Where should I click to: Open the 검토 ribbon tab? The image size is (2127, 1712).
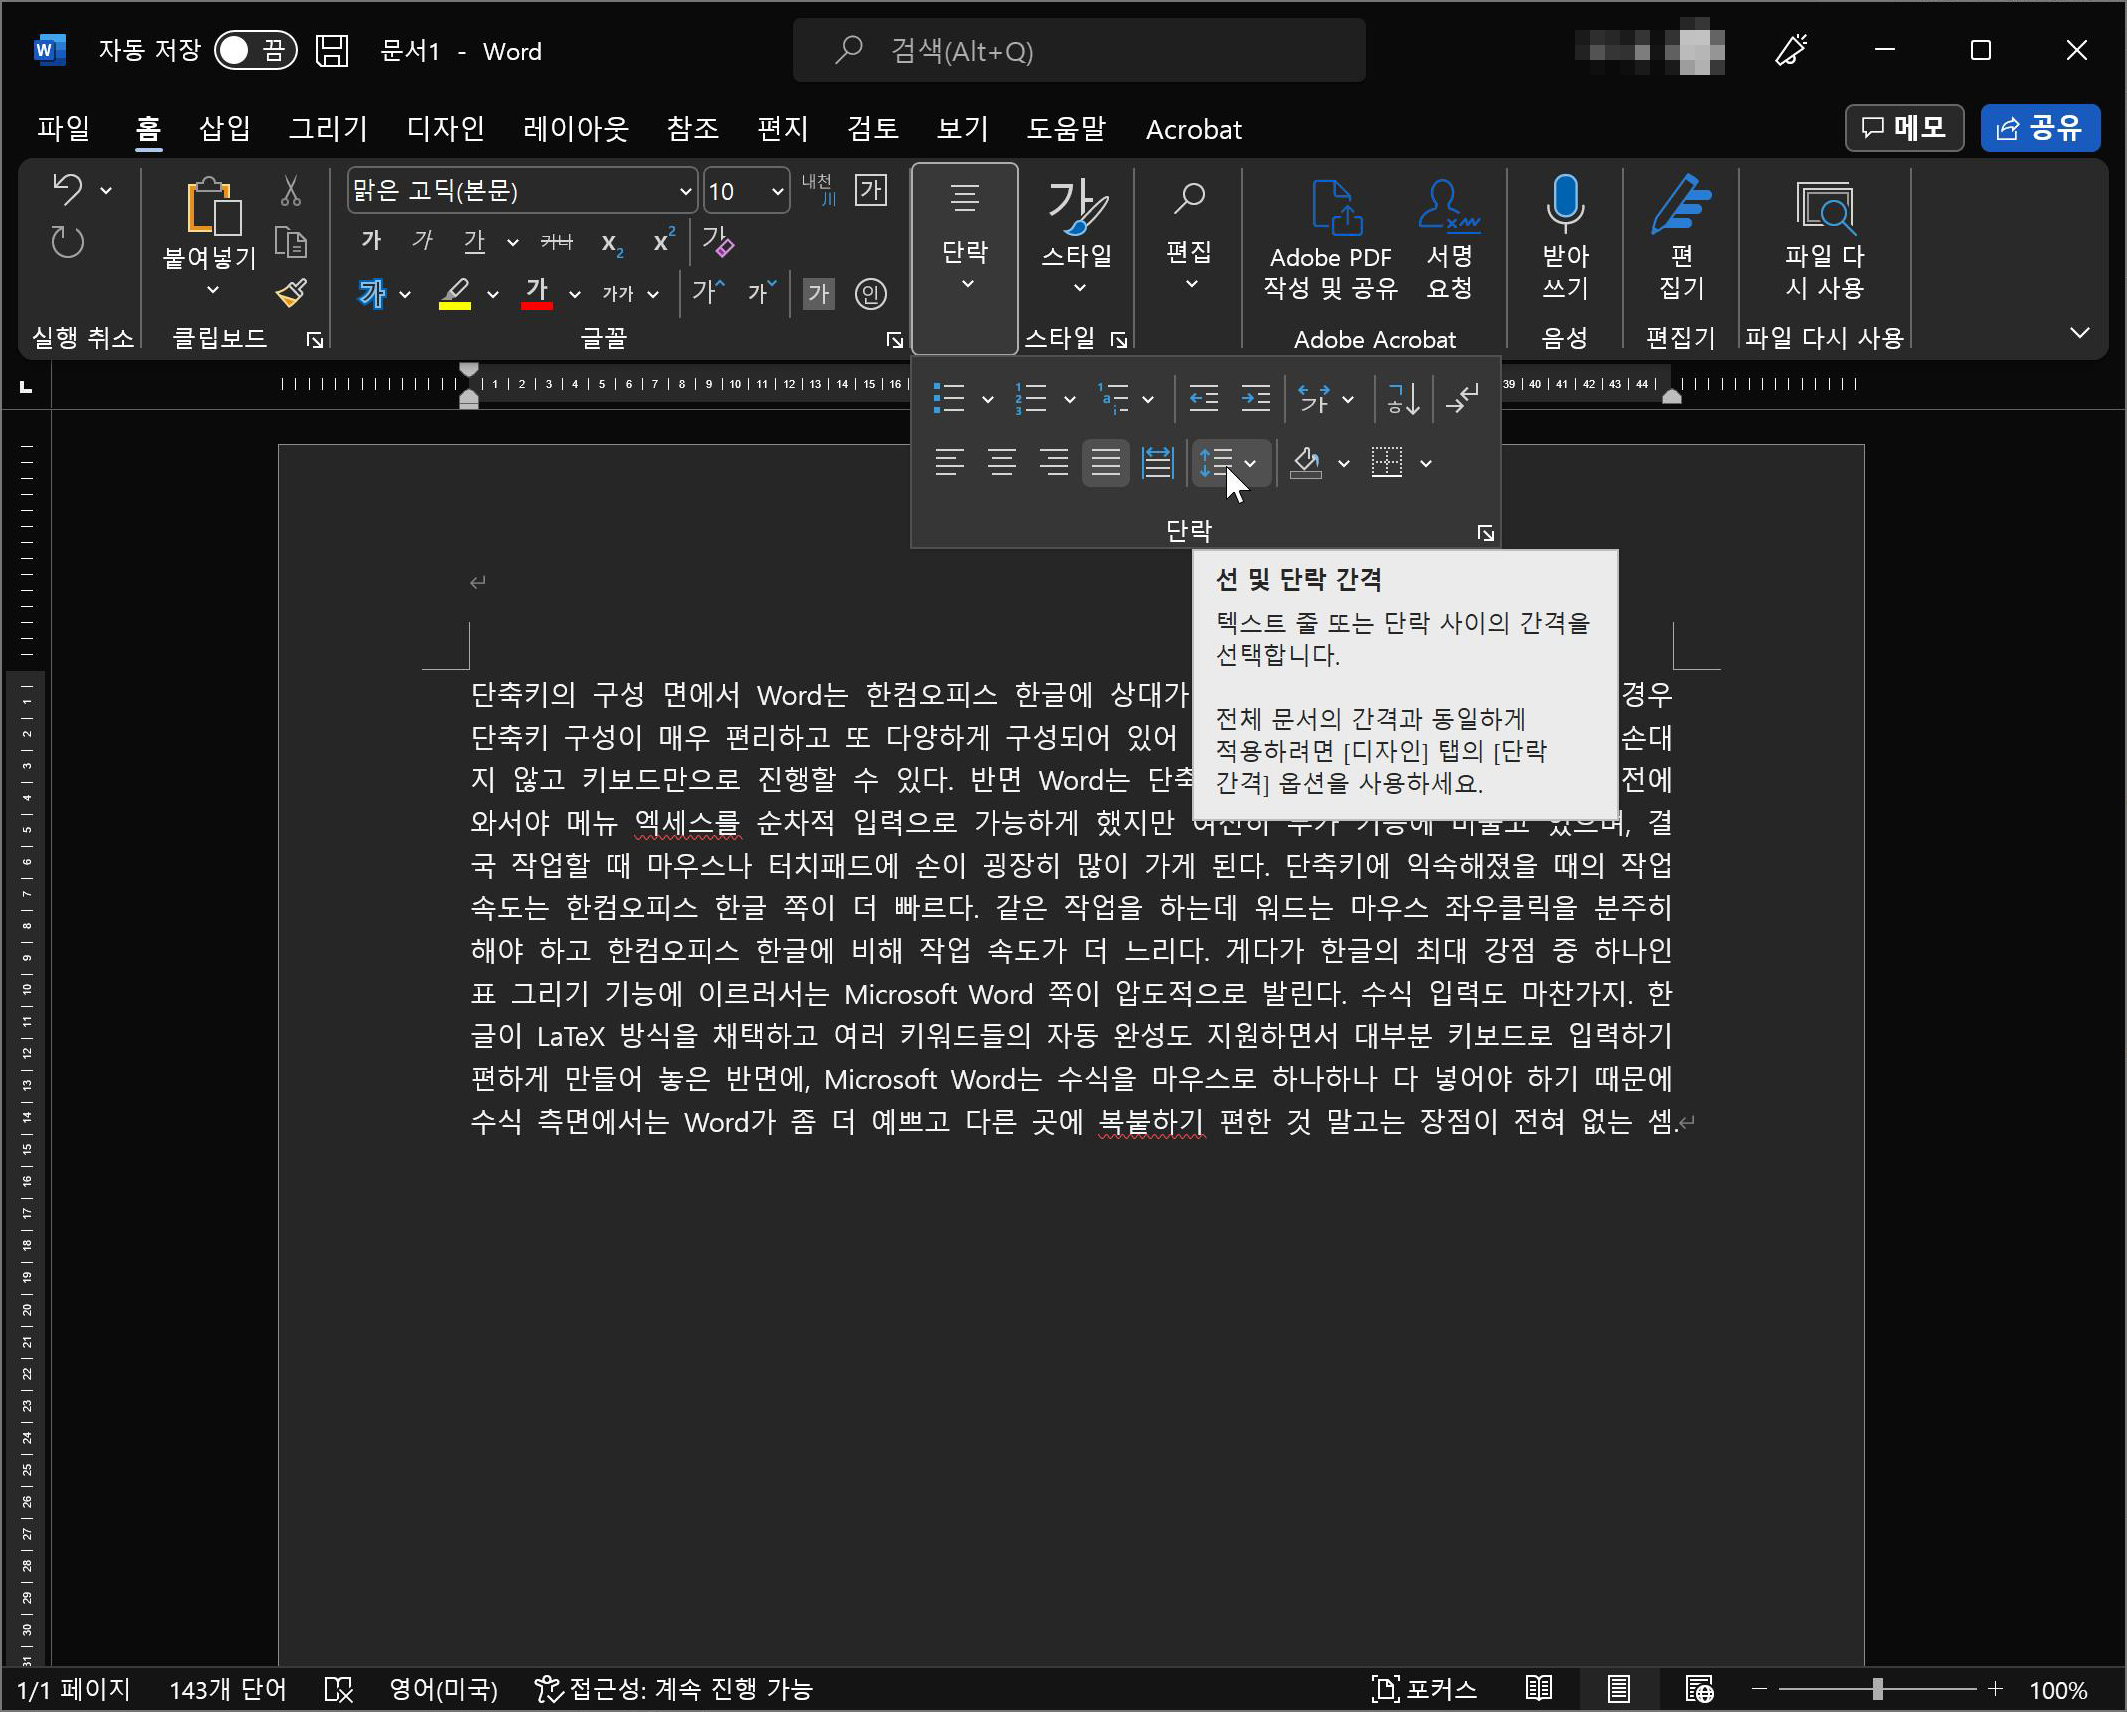(872, 129)
